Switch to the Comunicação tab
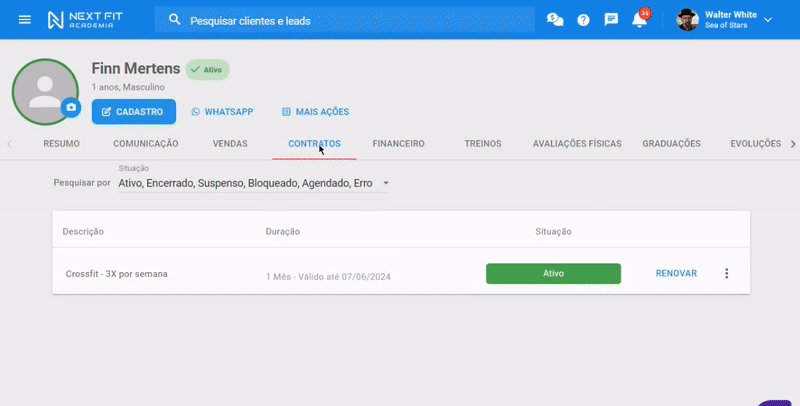Viewport: 800px width, 406px height. [x=146, y=144]
